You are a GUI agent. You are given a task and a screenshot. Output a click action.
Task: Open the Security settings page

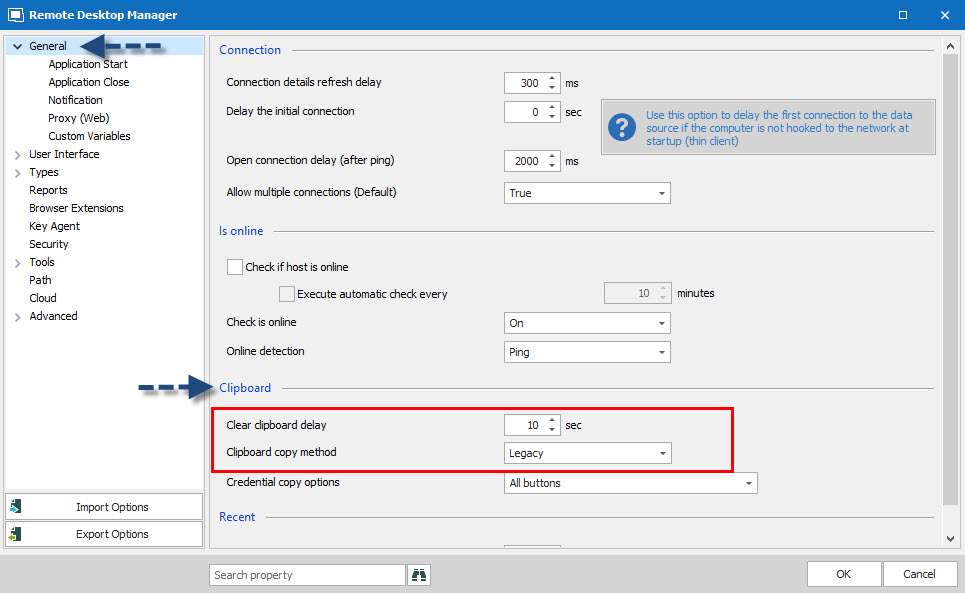(x=49, y=244)
